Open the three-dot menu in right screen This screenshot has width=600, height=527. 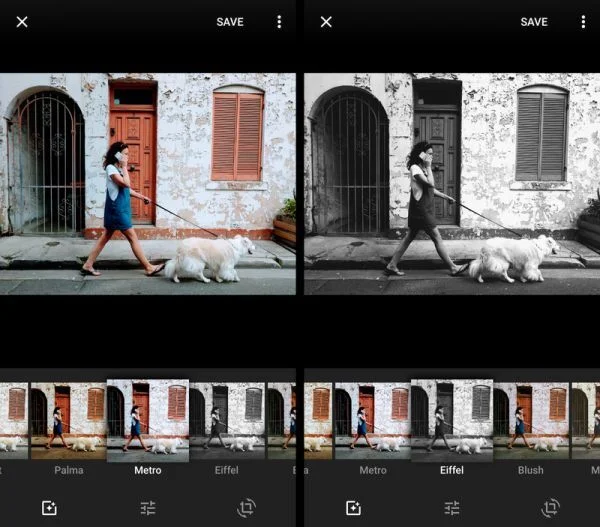click(583, 22)
